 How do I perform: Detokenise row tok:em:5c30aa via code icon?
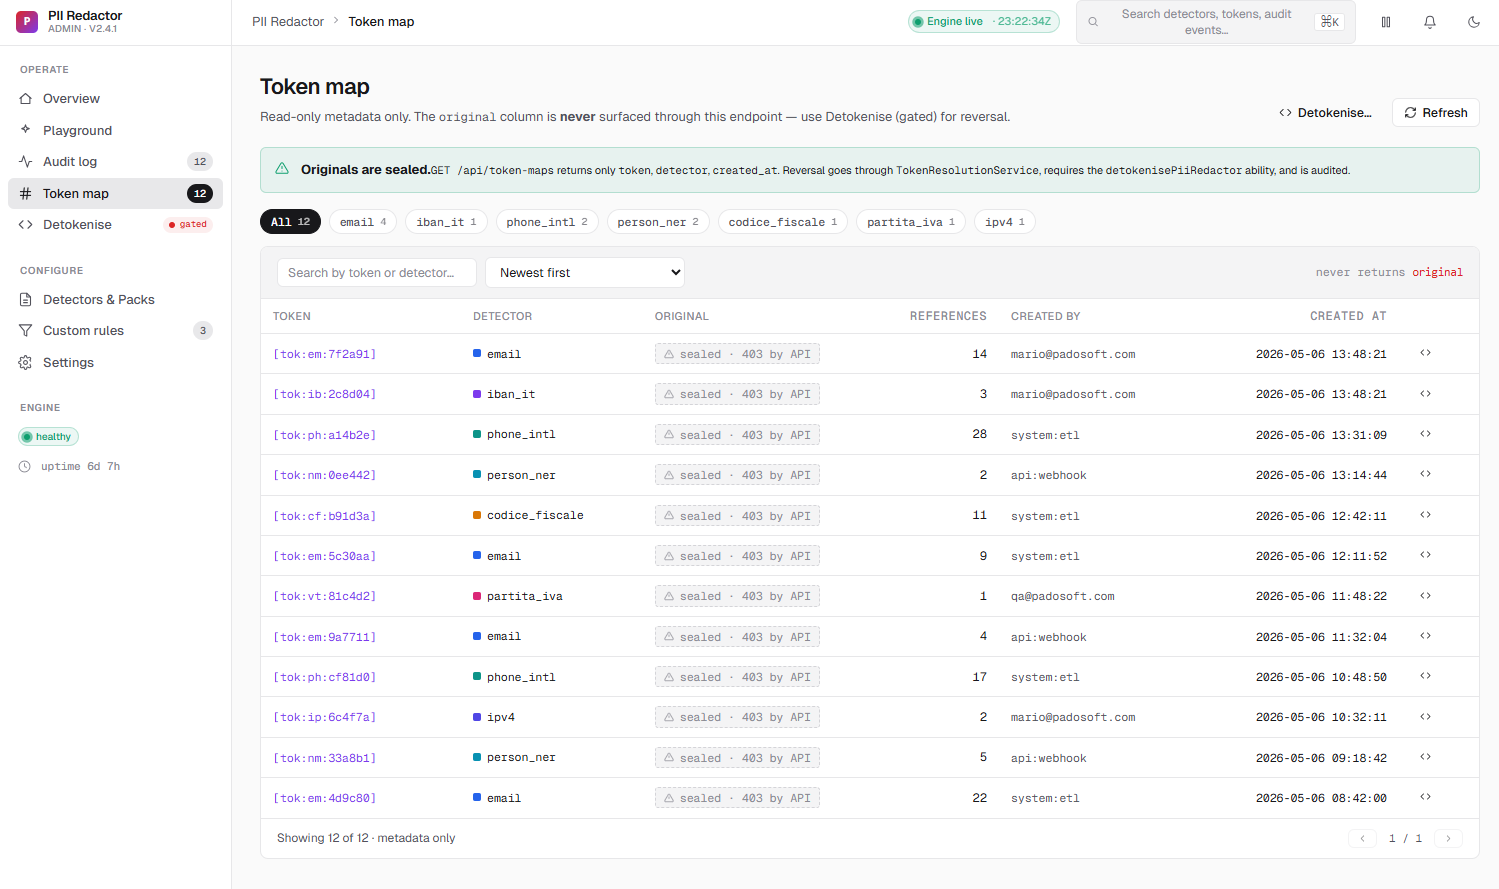tap(1426, 555)
